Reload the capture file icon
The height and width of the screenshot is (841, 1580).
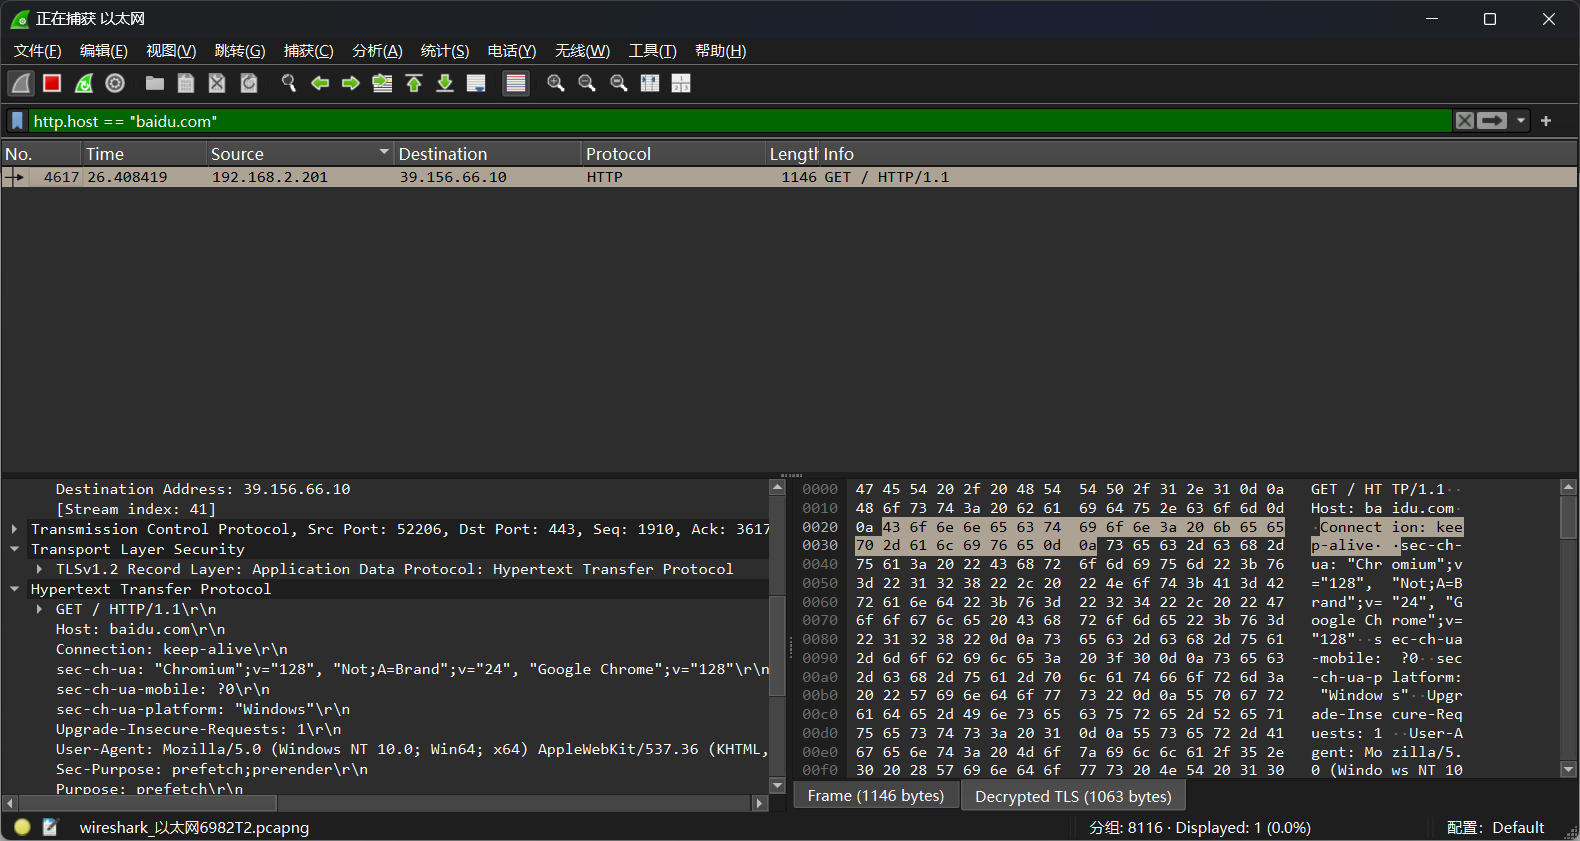(x=249, y=83)
